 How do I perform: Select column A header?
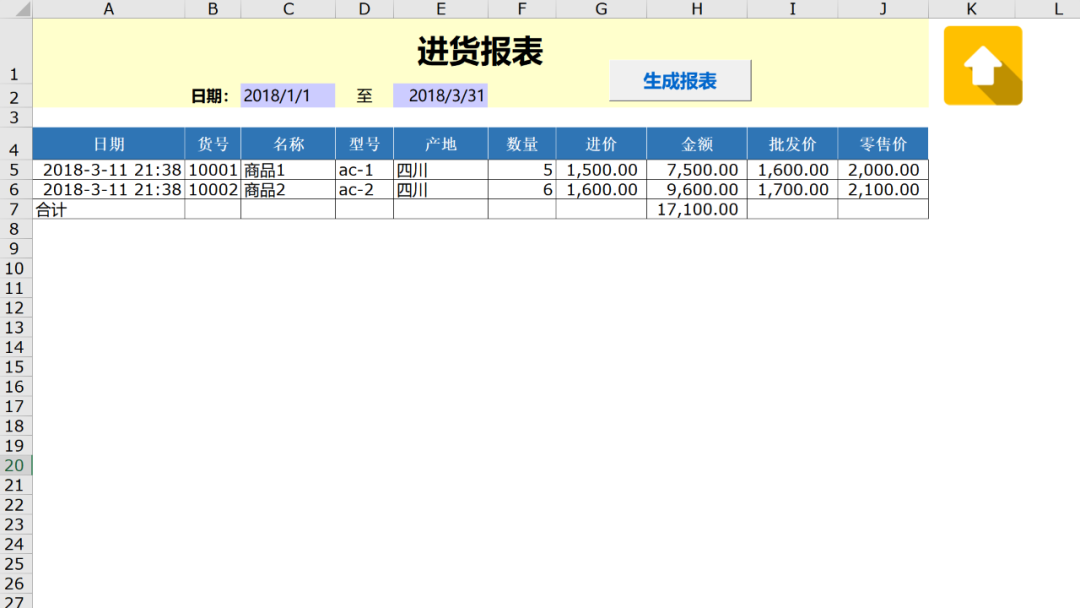[108, 9]
